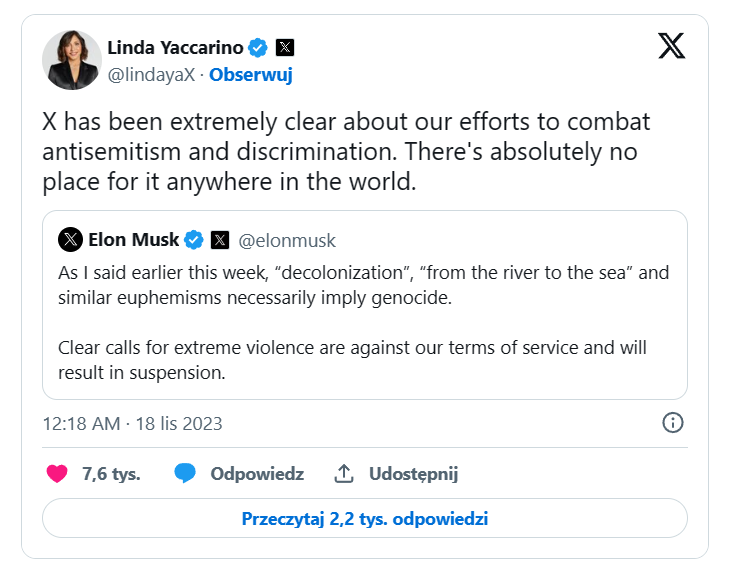The image size is (736, 581).
Task: Click the share upload arrow icon
Action: [x=344, y=474]
